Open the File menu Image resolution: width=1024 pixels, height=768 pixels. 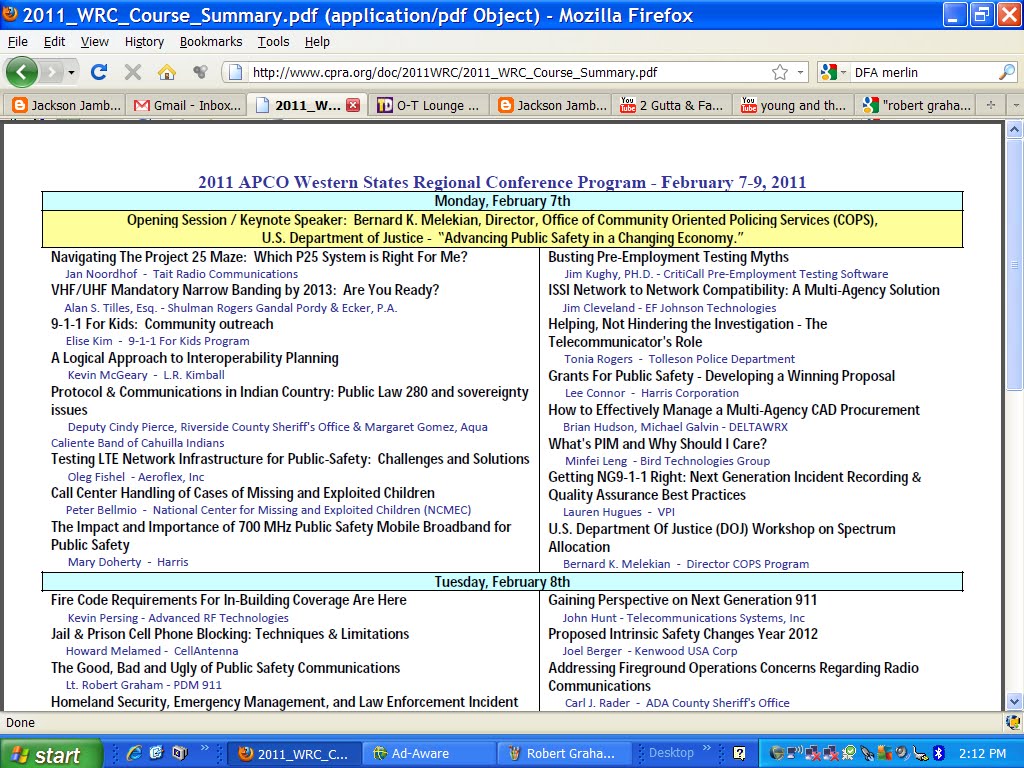coord(18,42)
